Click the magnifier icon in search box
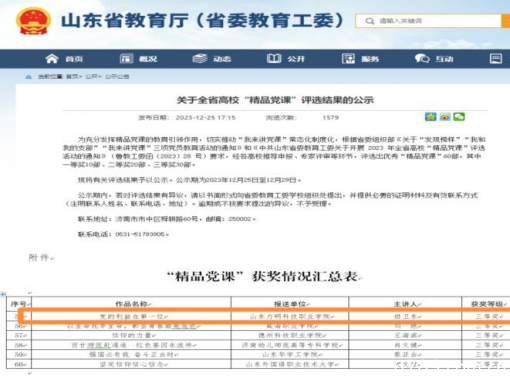Screen dimensions: 510x377 369,21
